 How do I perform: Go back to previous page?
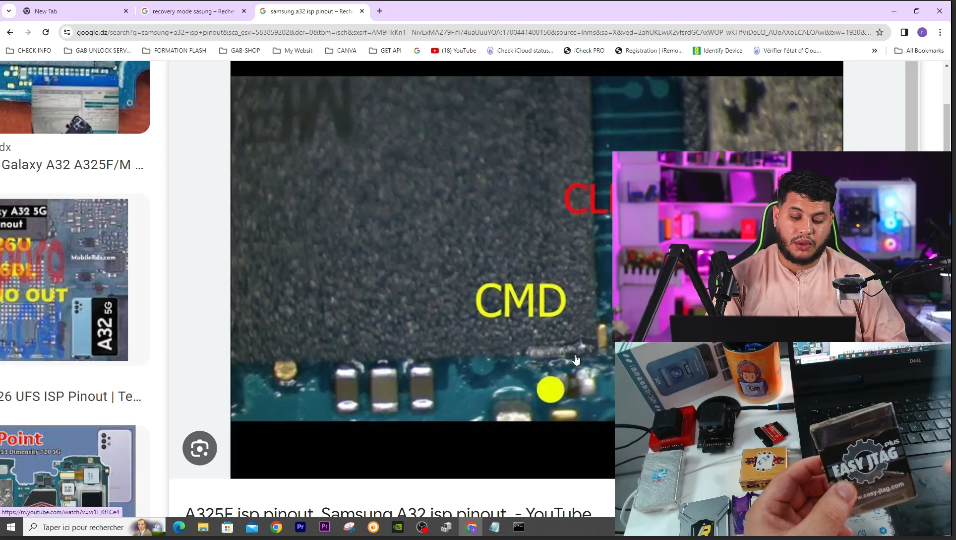(10, 32)
